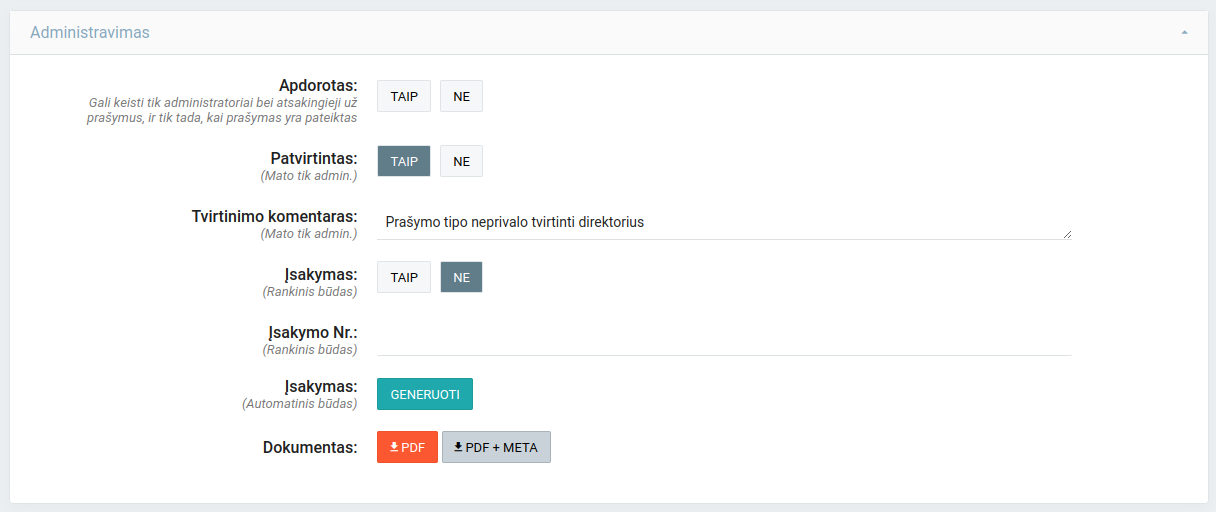Set Apdorotas to NE
This screenshot has height=512, width=1216.
[x=461, y=97]
